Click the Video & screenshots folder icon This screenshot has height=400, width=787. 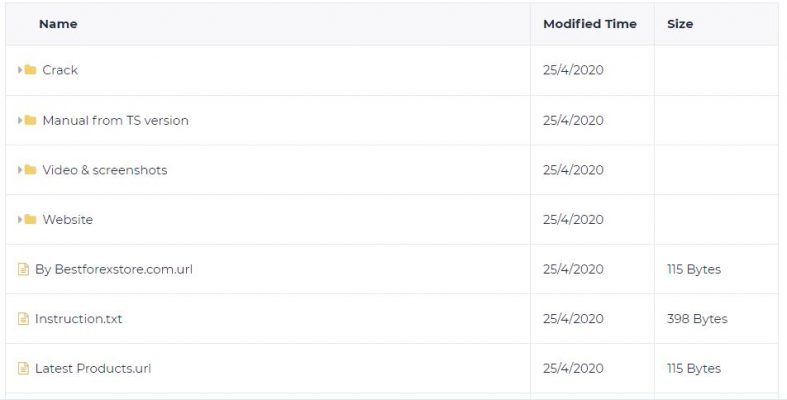point(30,170)
